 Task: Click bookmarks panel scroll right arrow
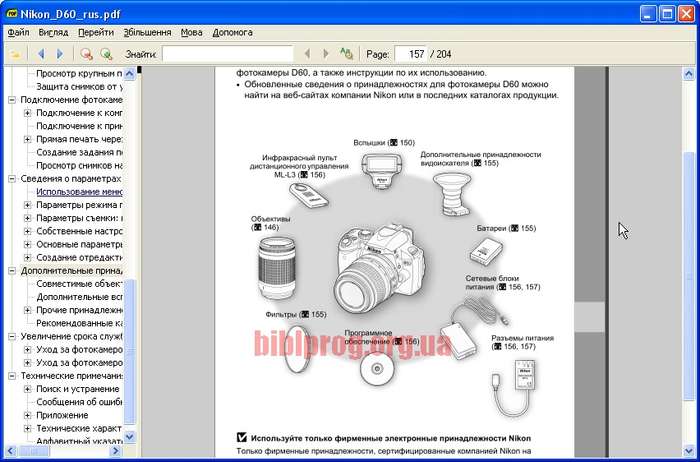(x=115, y=451)
